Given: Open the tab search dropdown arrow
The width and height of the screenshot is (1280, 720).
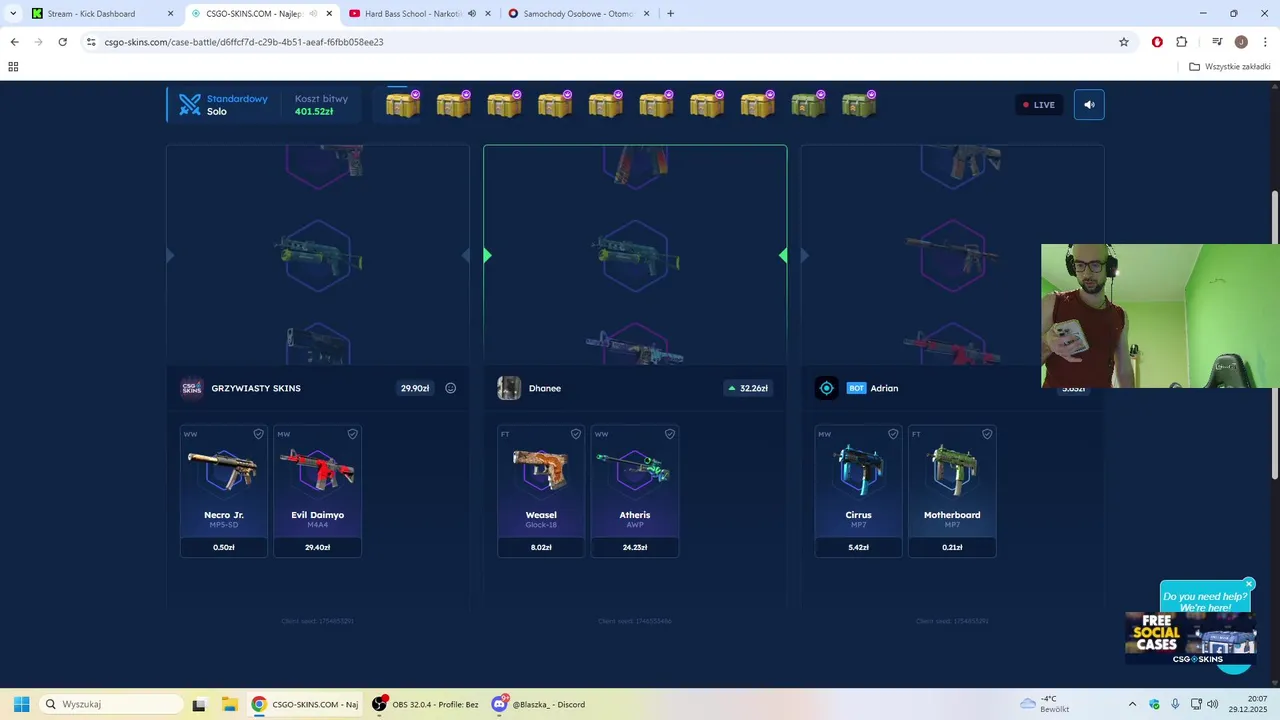Looking at the screenshot, I should click(x=13, y=14).
